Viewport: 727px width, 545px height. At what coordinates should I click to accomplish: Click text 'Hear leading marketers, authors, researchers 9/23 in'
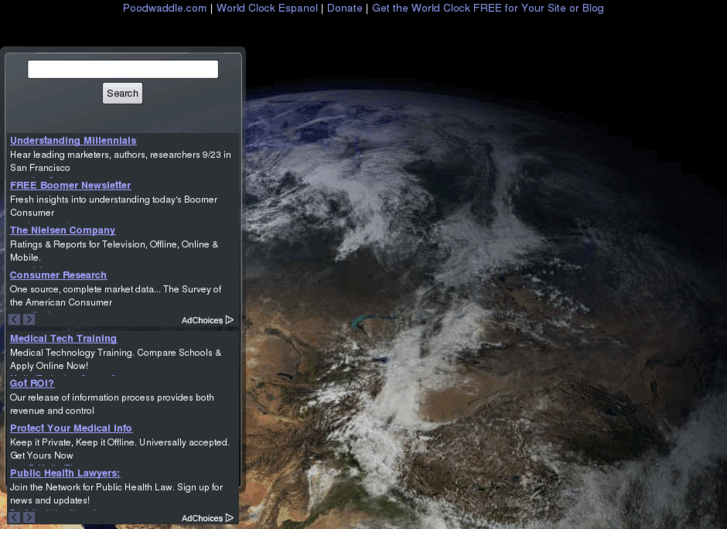pyautogui.click(x=121, y=154)
